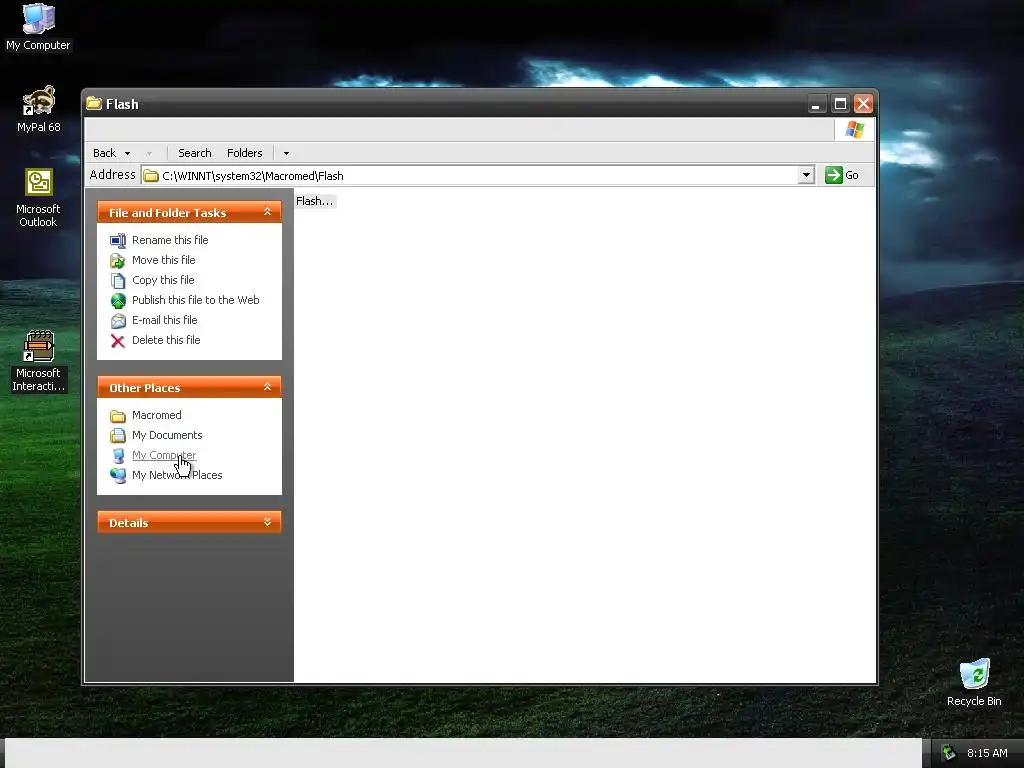Image resolution: width=1024 pixels, height=768 pixels.
Task: Click Copy this file link
Action: [163, 280]
